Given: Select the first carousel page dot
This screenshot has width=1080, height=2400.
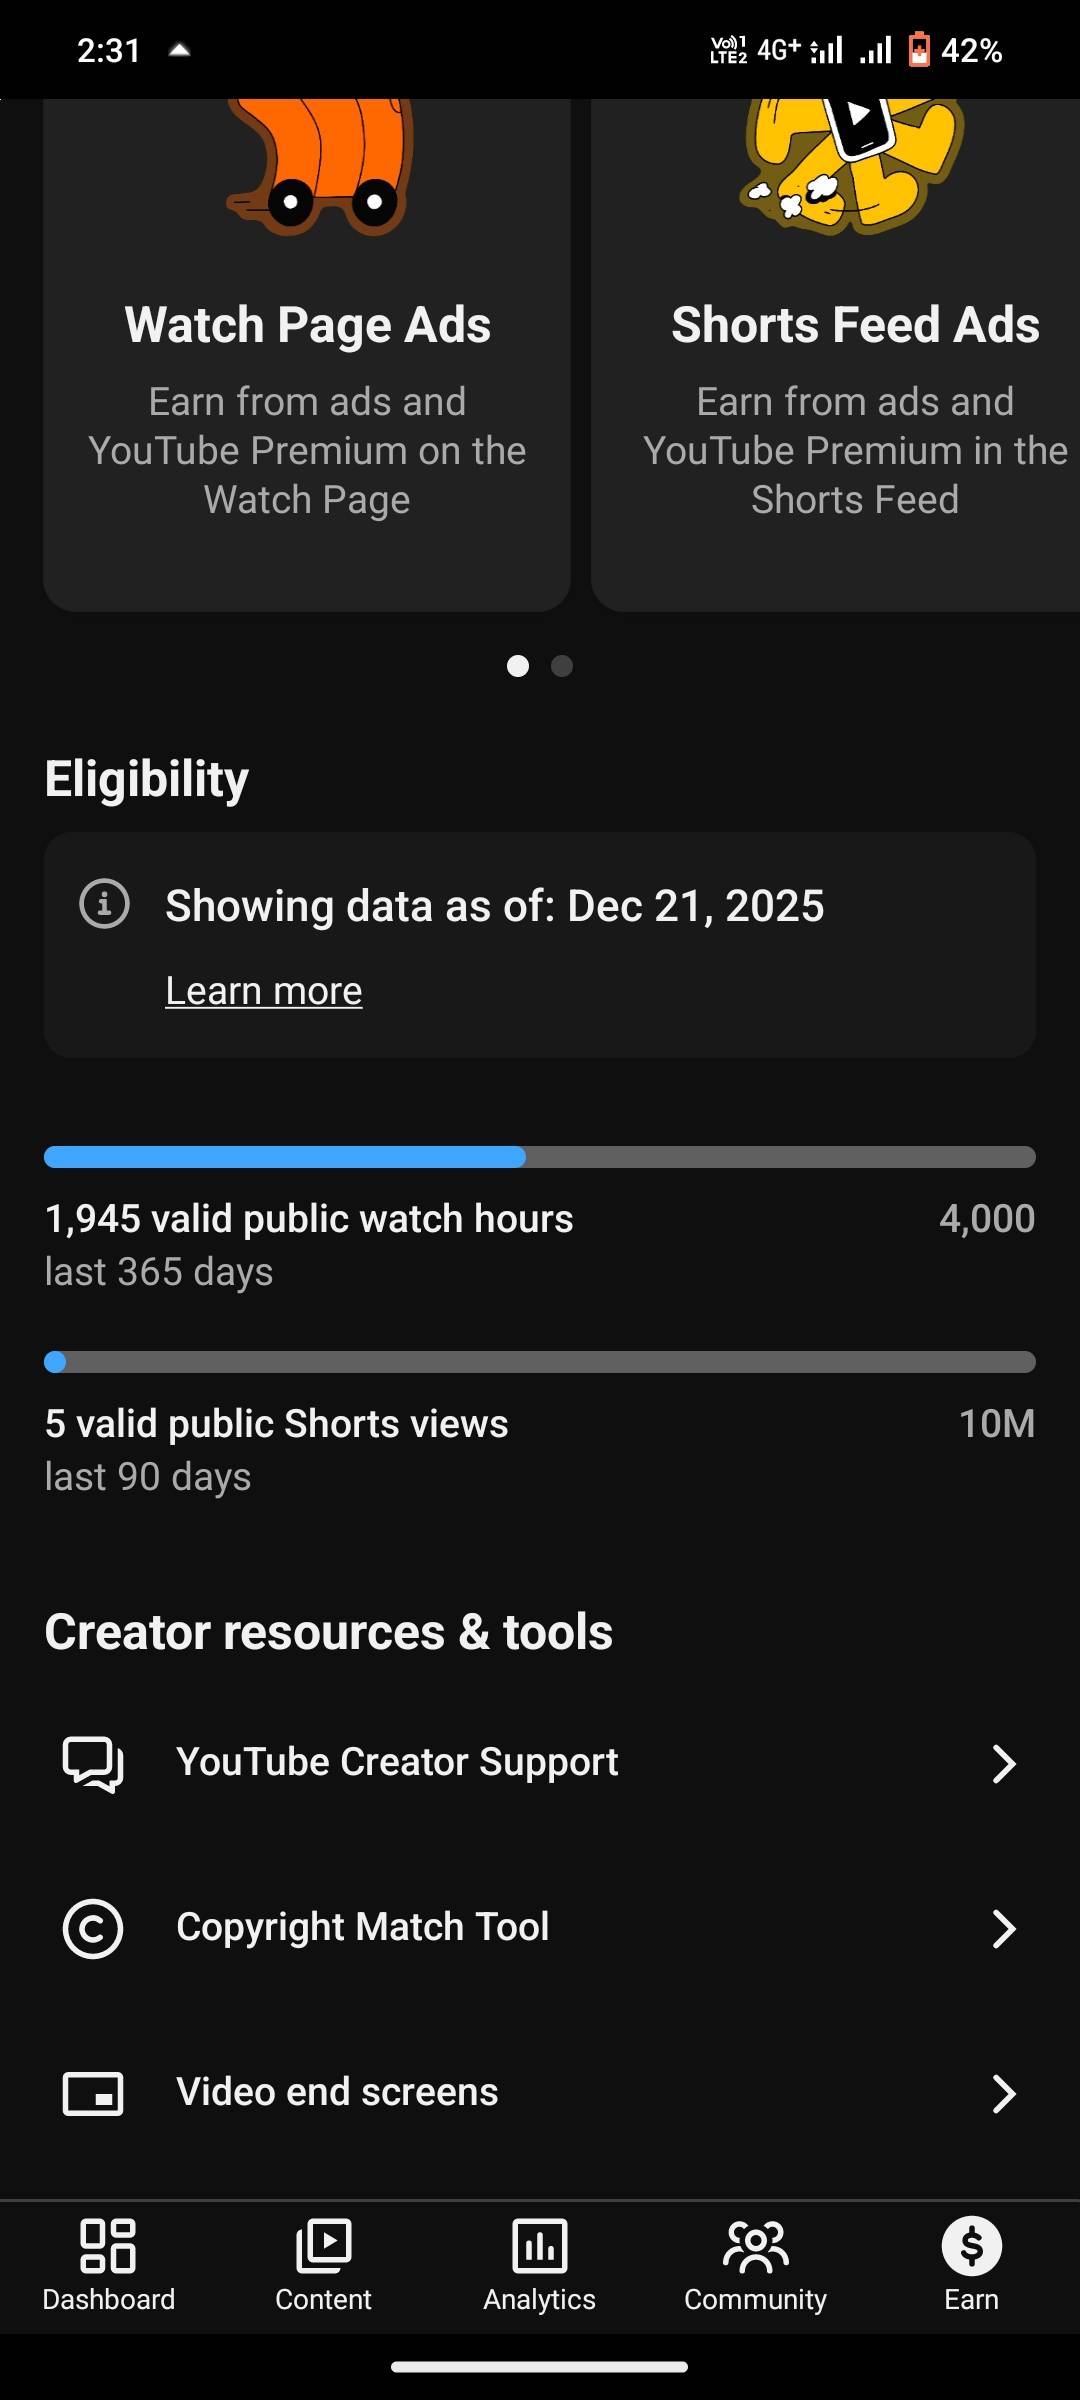Looking at the screenshot, I should pyautogui.click(x=518, y=666).
